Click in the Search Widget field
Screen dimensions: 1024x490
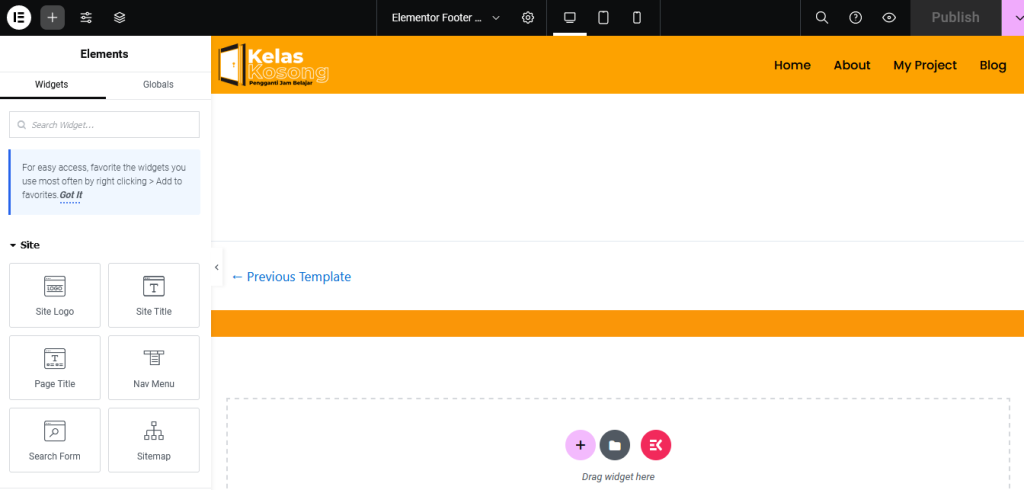[x=105, y=125]
